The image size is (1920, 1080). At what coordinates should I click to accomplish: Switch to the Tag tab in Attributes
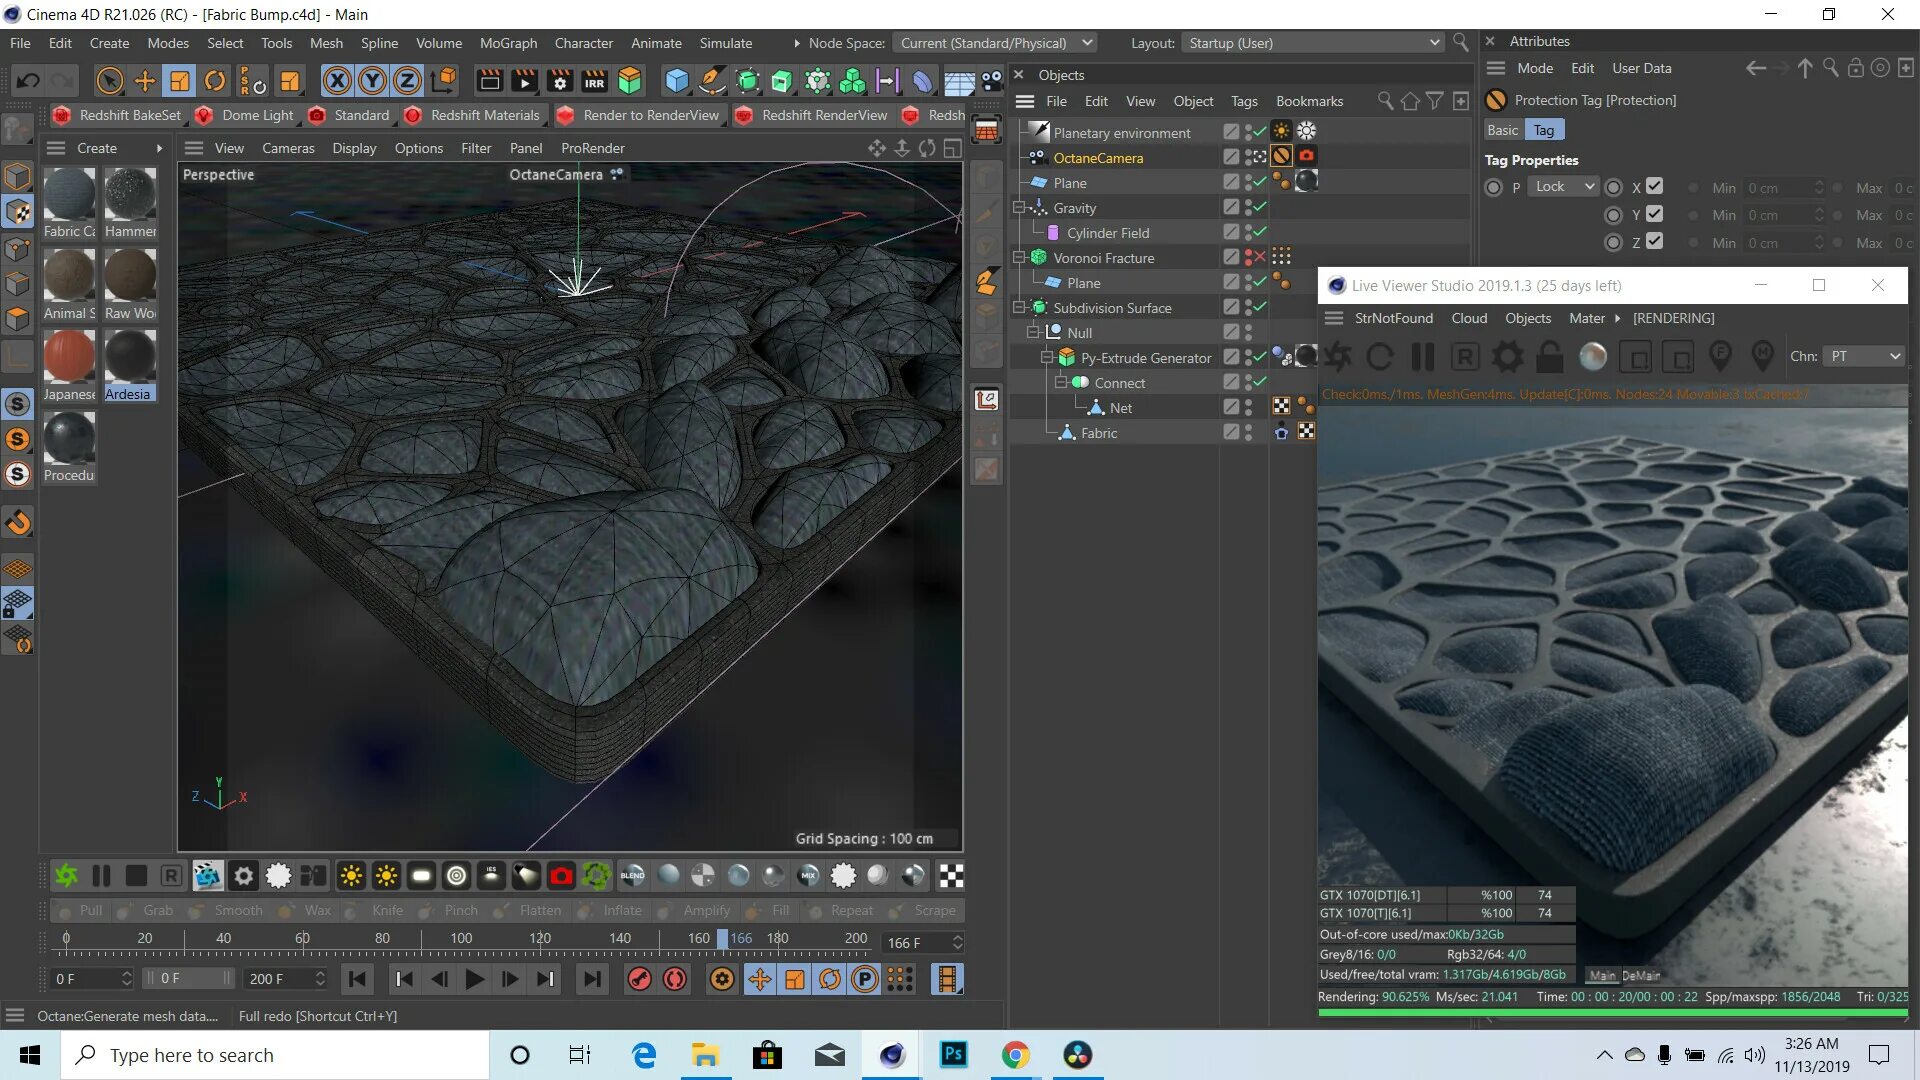(x=1543, y=129)
